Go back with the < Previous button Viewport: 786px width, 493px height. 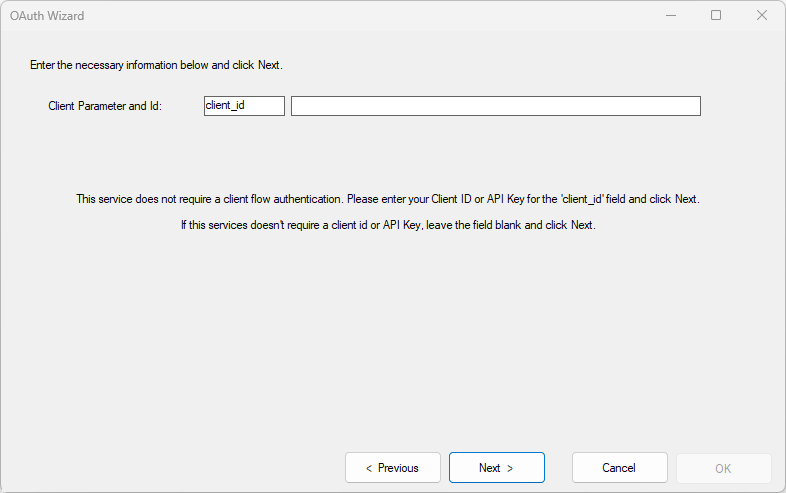pyautogui.click(x=392, y=468)
